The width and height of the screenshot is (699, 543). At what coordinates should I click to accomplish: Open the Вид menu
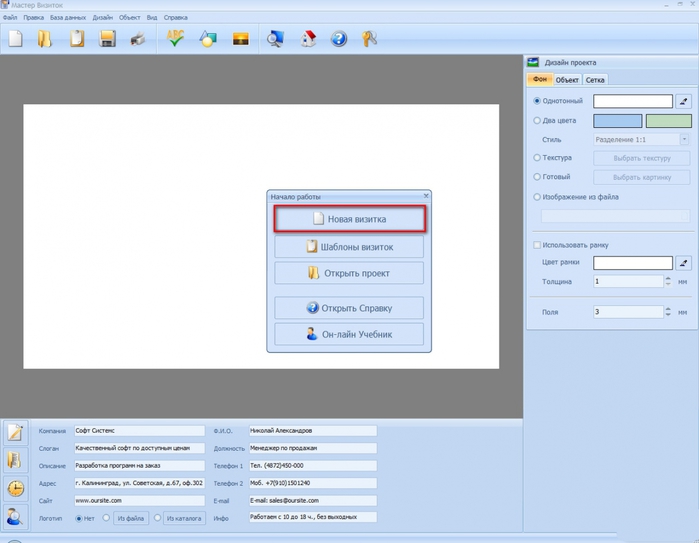tap(152, 17)
